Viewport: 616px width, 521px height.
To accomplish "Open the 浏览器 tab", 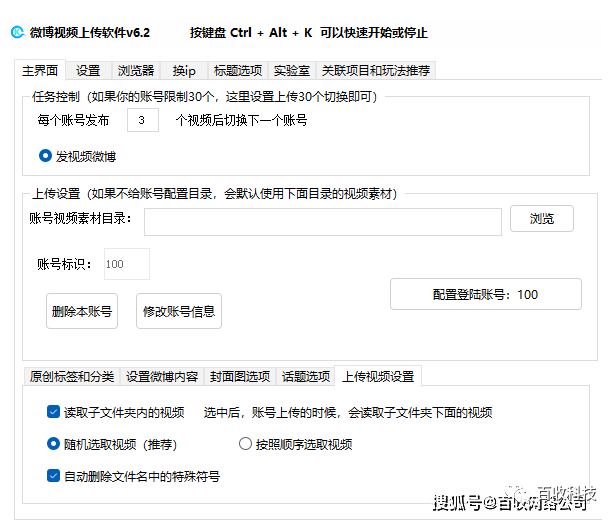I will click(136, 71).
